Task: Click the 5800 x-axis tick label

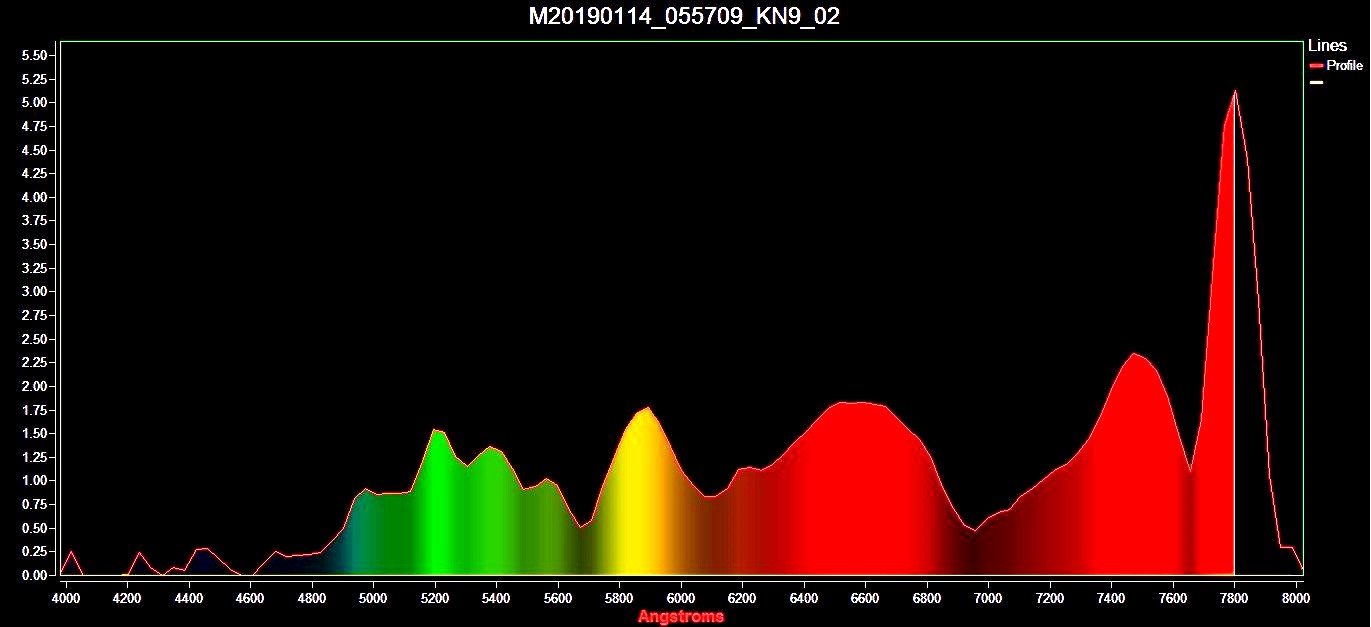Action: pos(619,598)
